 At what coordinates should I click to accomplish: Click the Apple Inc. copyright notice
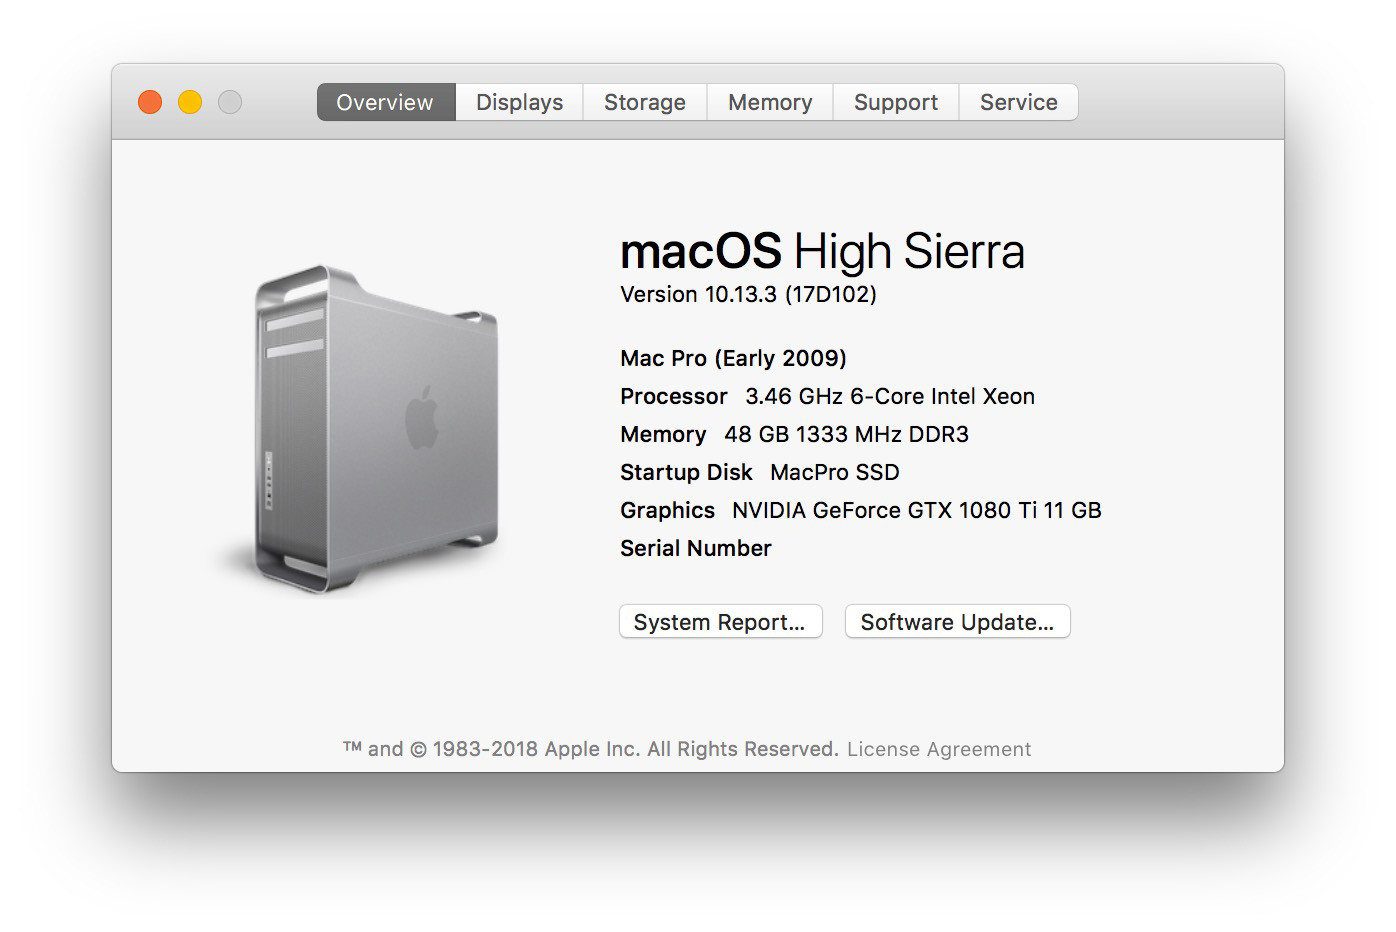[591, 749]
